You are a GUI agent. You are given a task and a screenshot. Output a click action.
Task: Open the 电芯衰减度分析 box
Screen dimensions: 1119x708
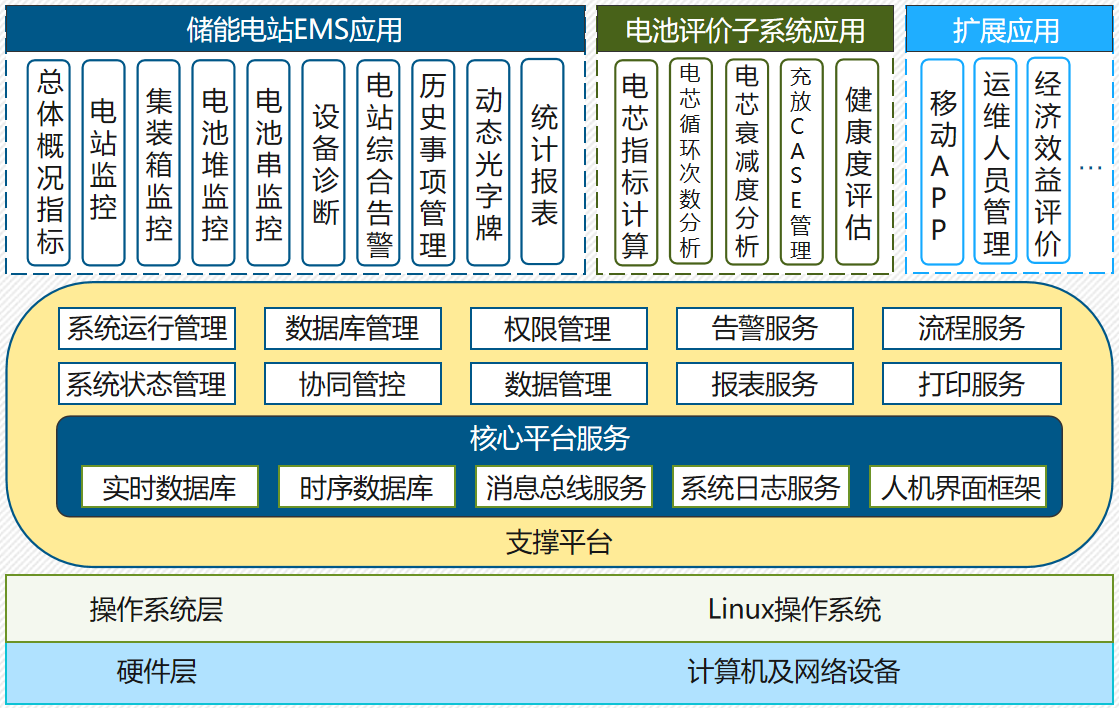tap(746, 163)
